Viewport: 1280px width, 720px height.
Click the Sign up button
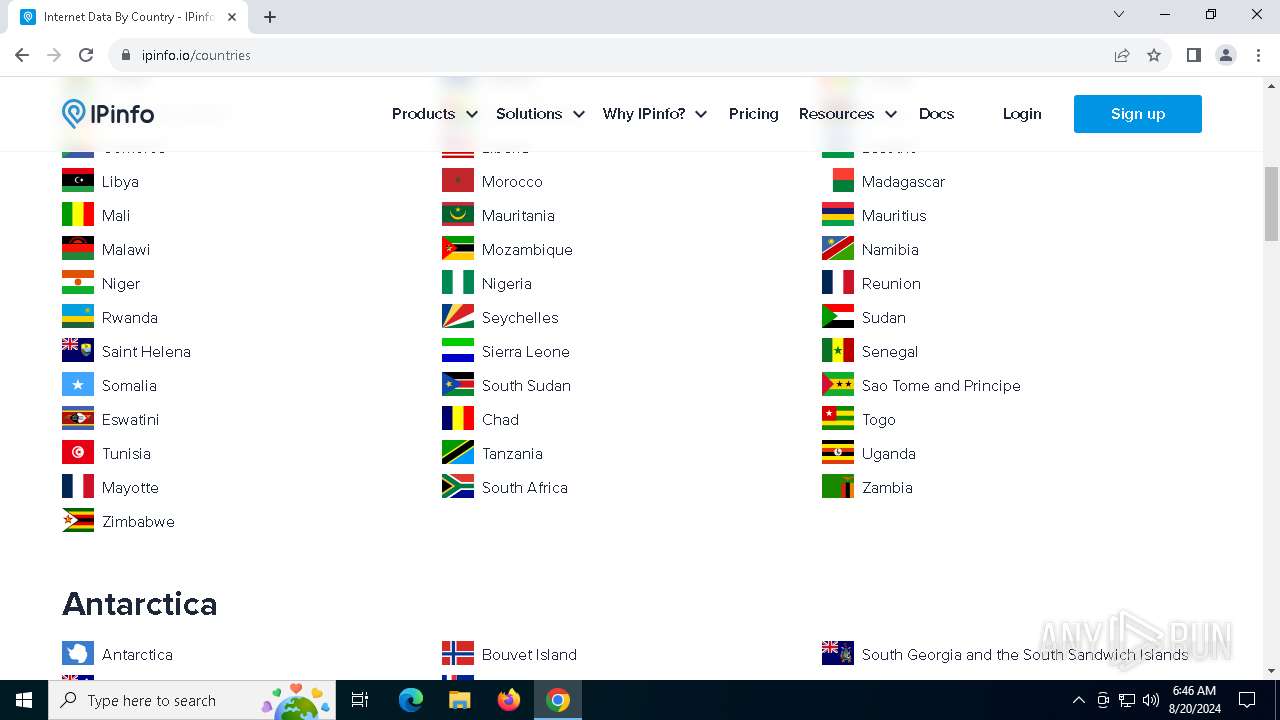(1138, 114)
